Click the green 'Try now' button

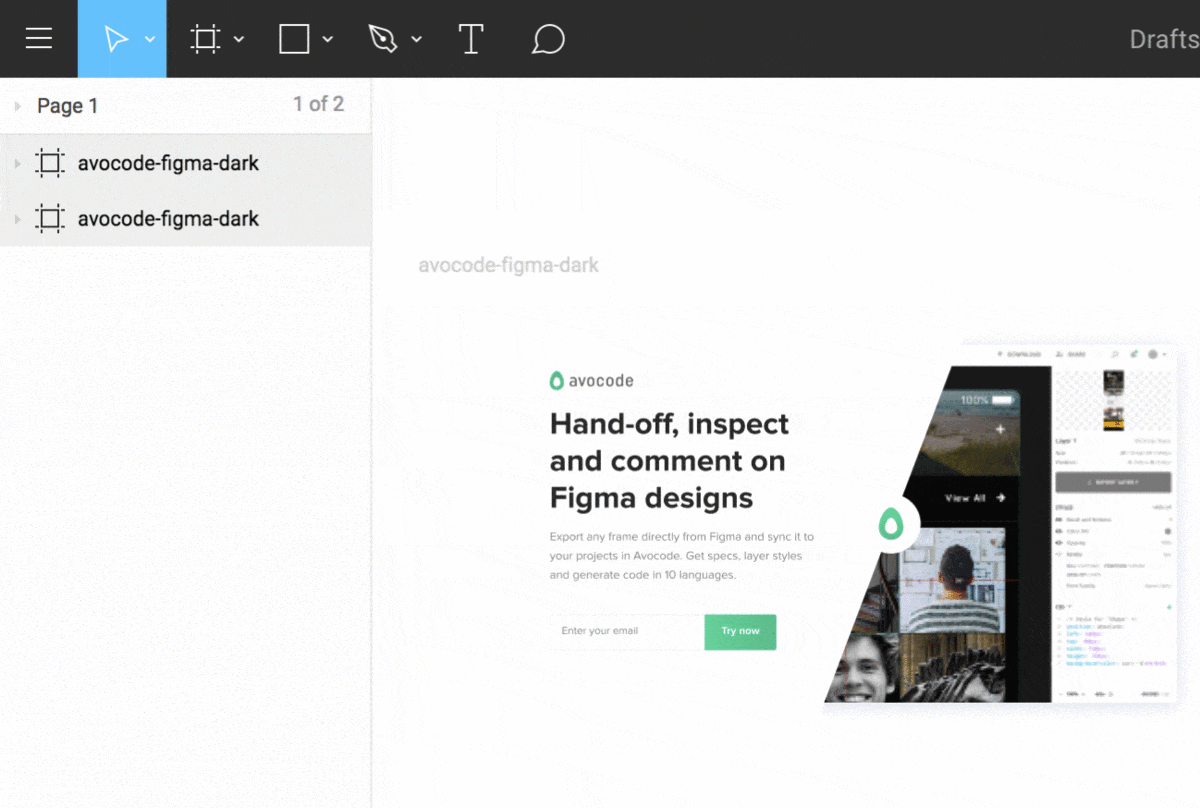740,631
